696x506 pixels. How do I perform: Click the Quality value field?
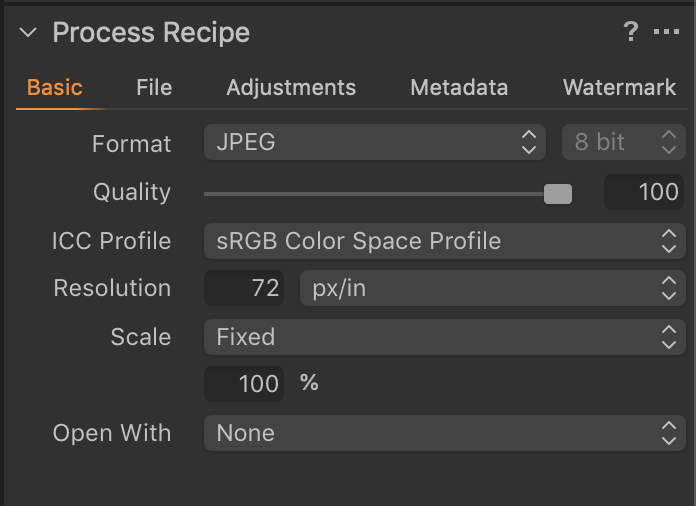point(644,192)
